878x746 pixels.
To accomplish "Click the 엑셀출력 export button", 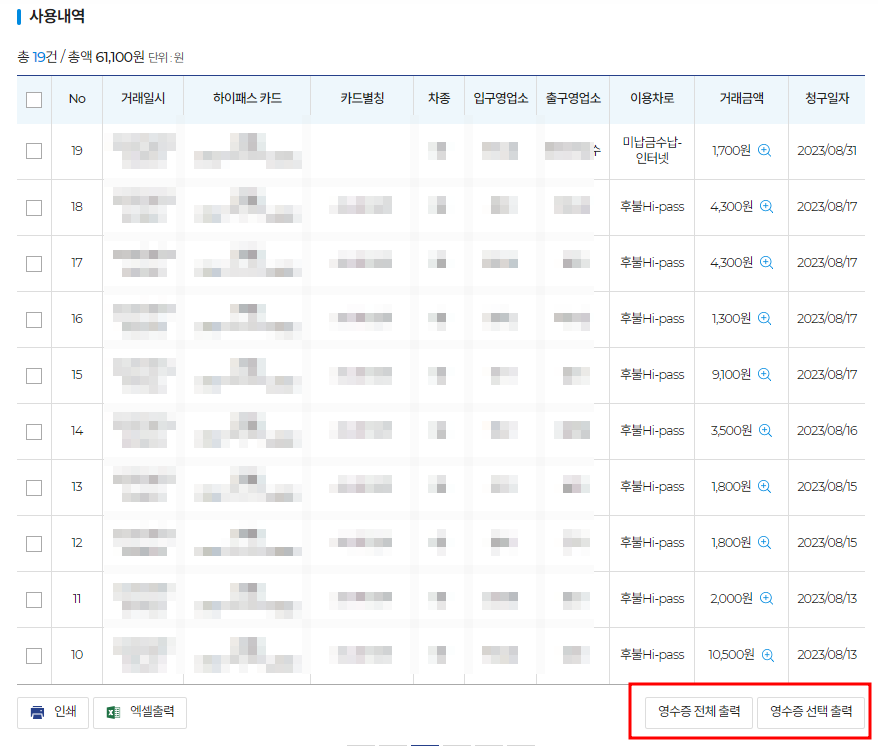I will click(139, 713).
